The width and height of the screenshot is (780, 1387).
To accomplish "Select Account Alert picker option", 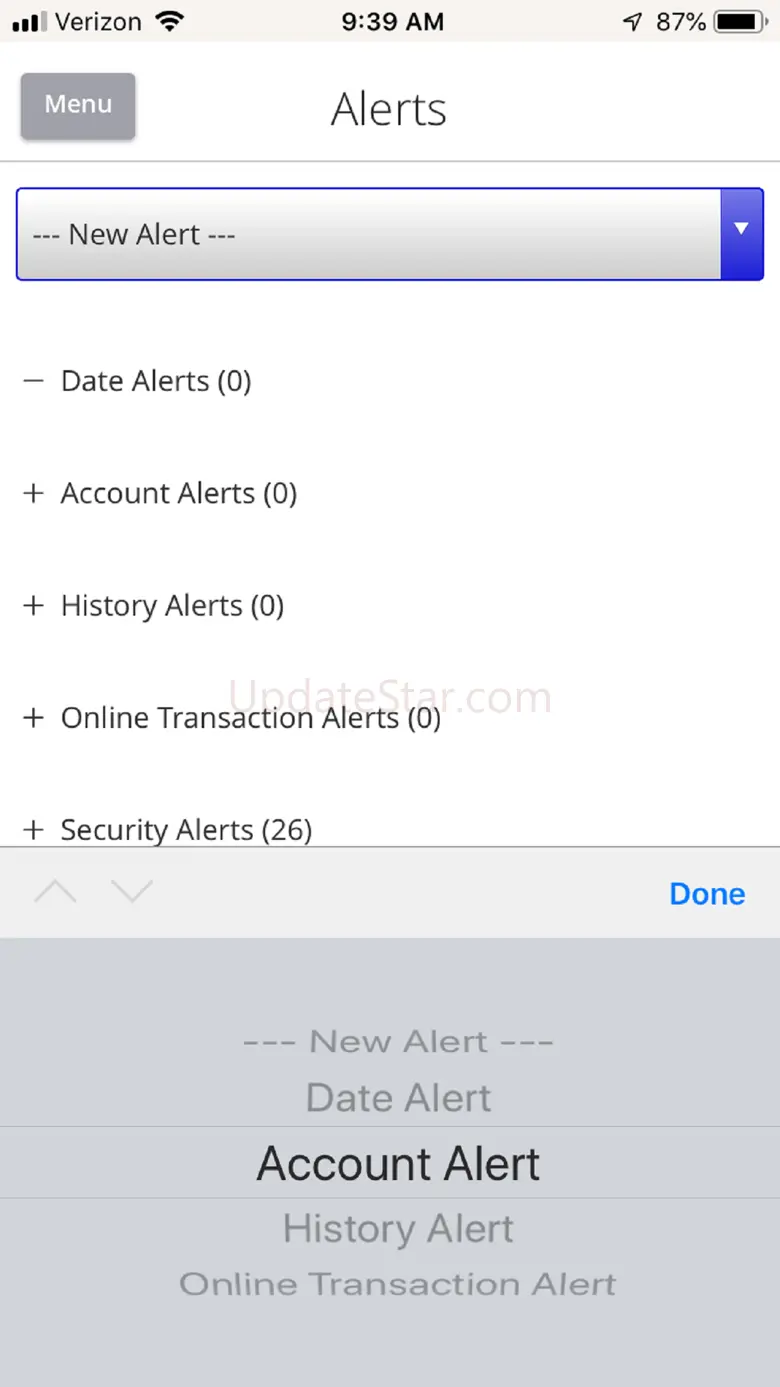I will tap(398, 1164).
